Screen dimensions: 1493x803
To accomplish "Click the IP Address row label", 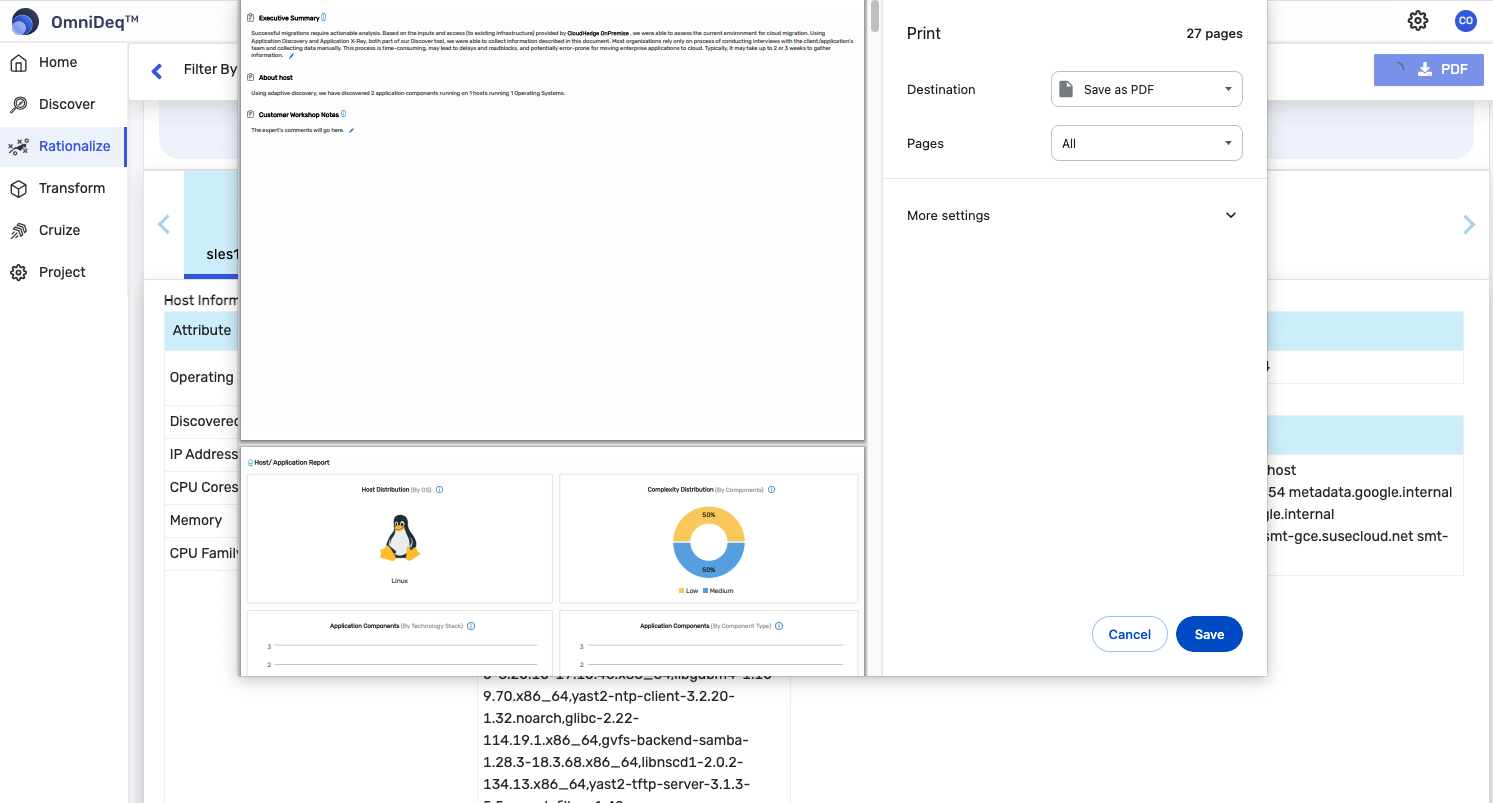I will pos(204,454).
